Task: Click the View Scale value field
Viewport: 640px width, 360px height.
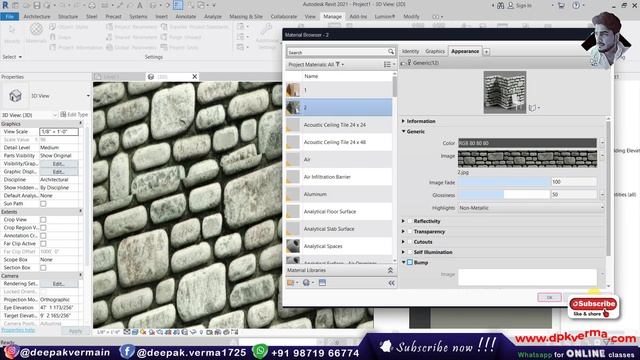Action: click(59, 132)
